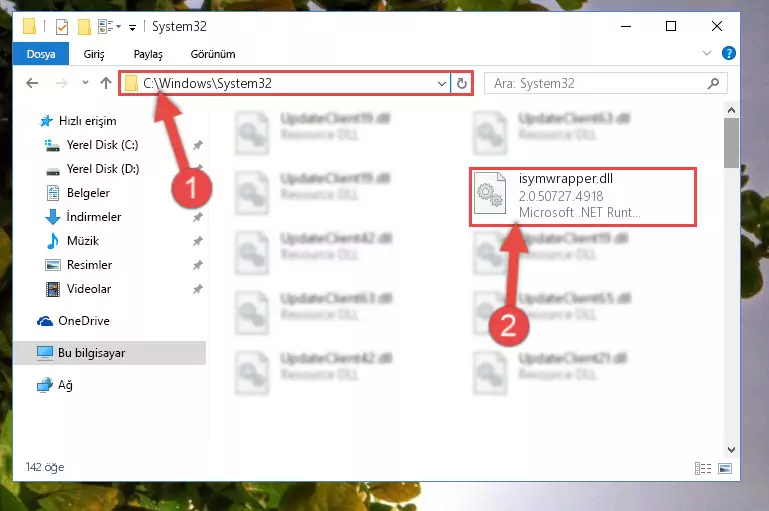The image size is (769, 511).
Task: Open Yerel Disk (D:) in the sidebar
Action: pos(103,169)
